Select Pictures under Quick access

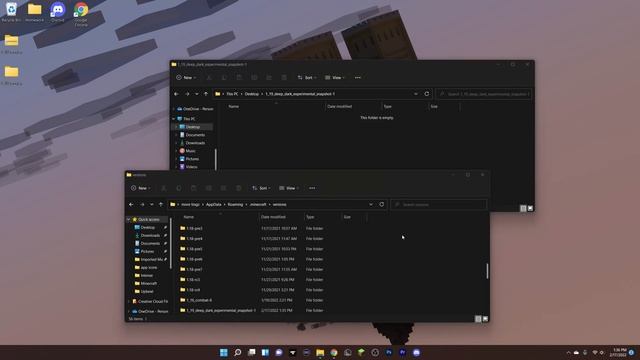click(147, 251)
